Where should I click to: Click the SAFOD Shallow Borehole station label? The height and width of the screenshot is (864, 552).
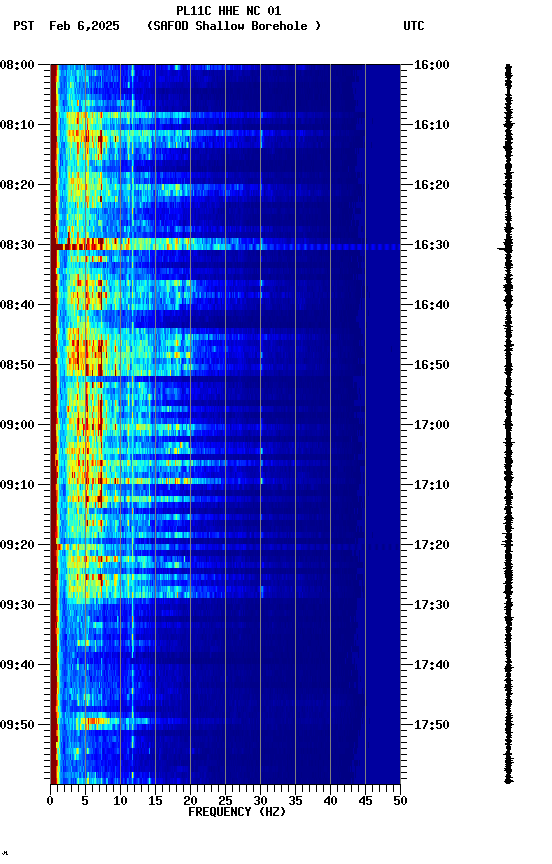pyautogui.click(x=234, y=26)
